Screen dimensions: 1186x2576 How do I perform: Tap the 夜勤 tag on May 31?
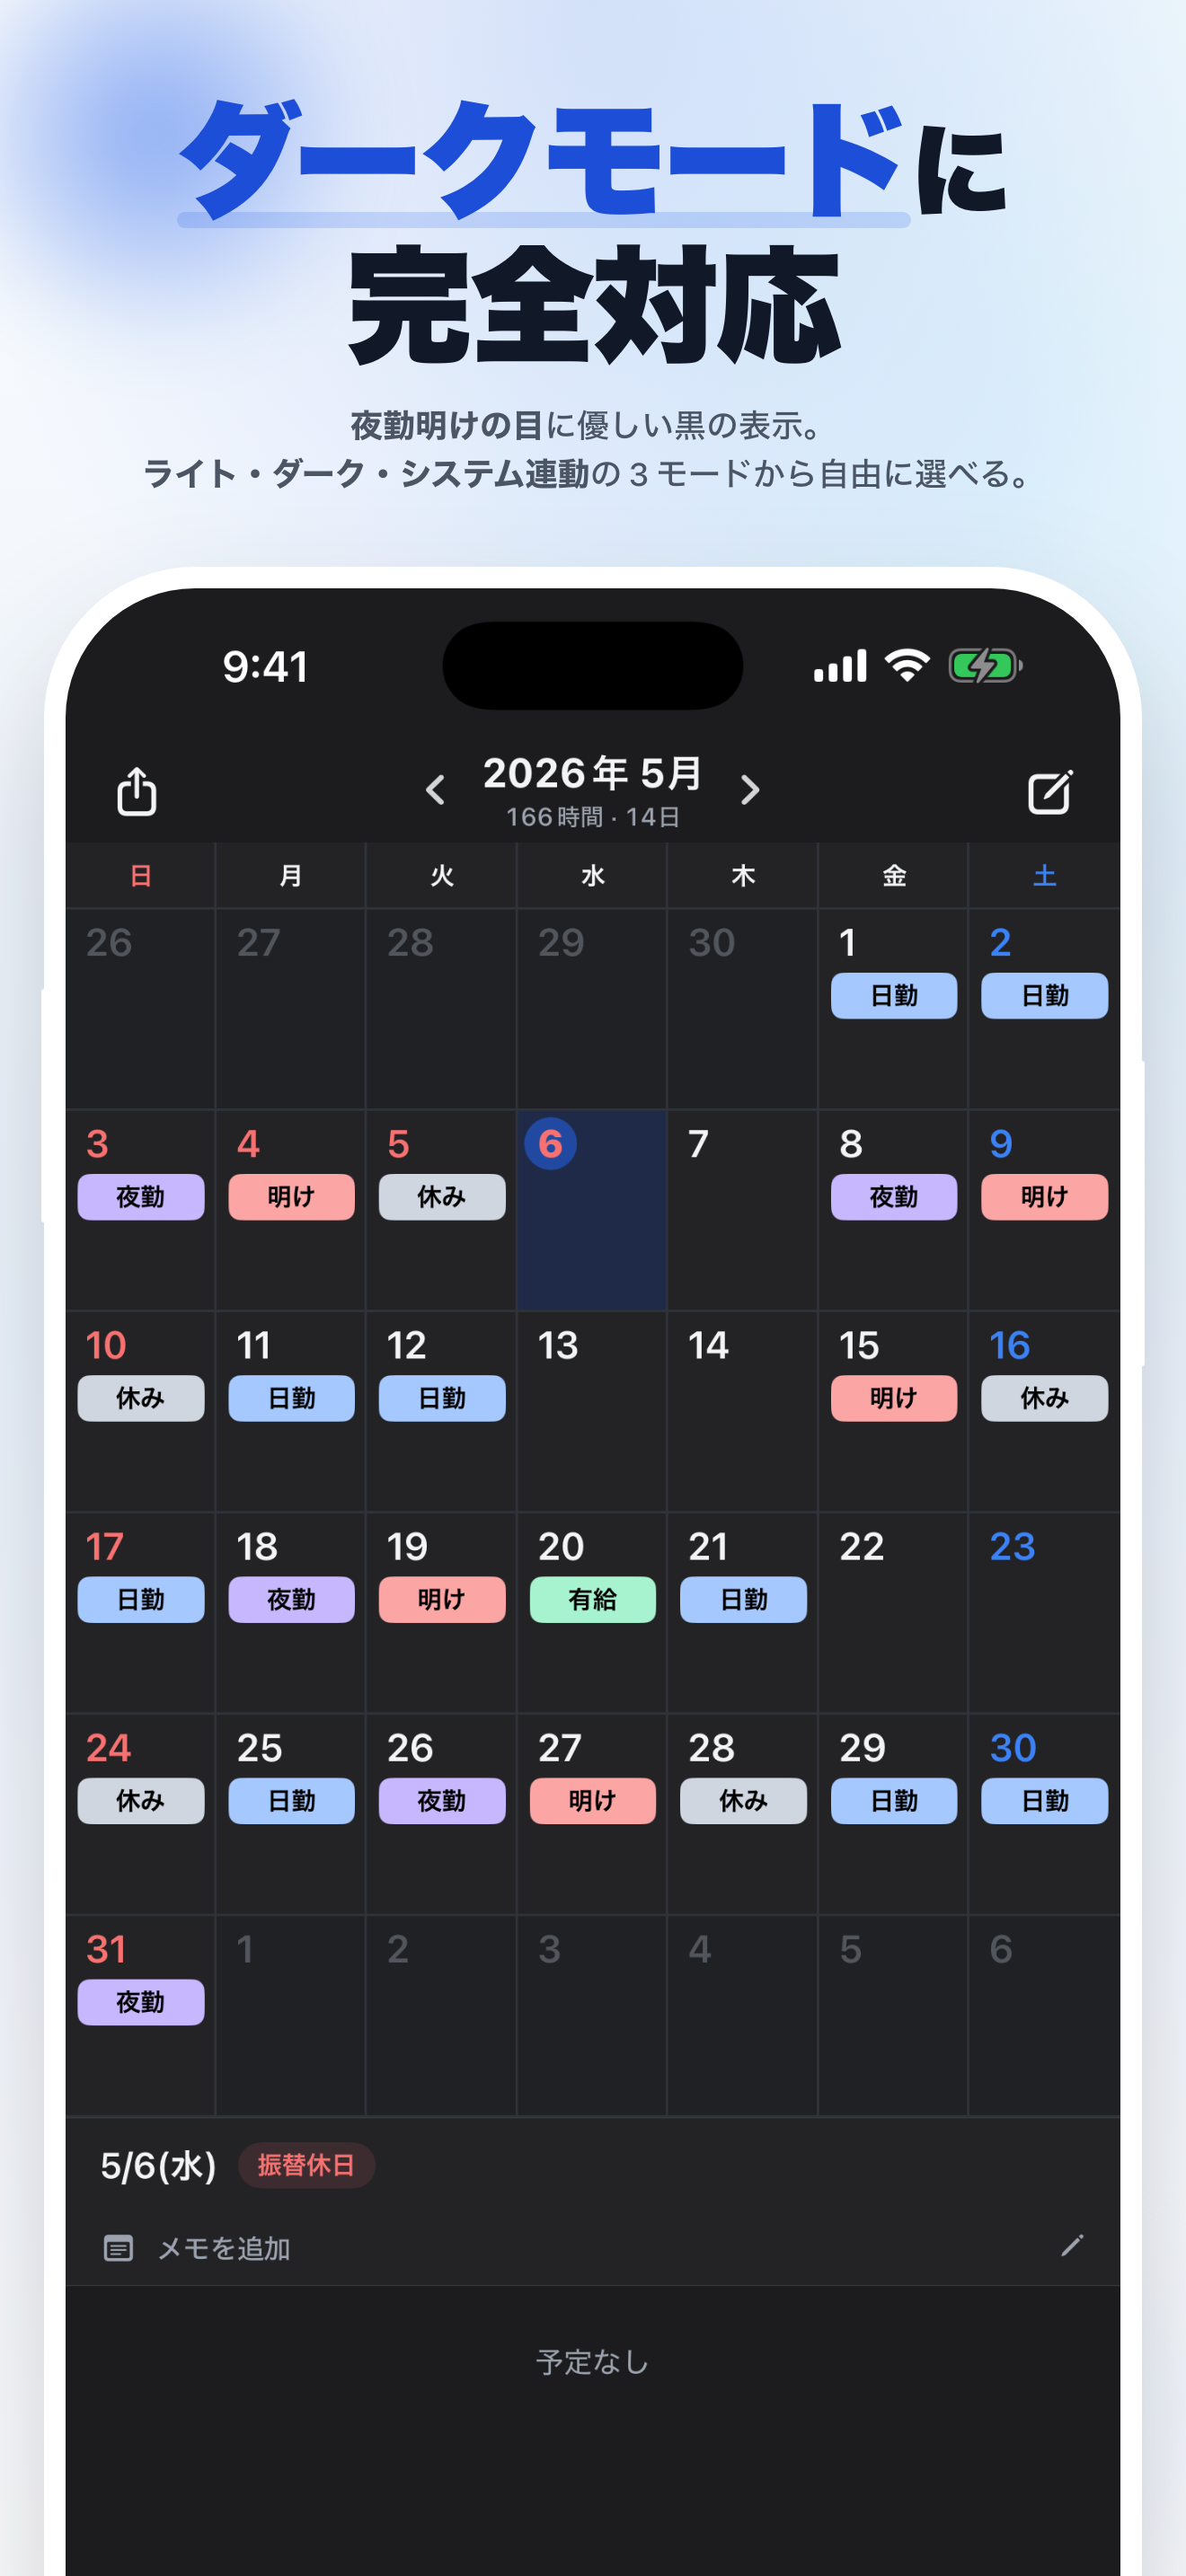[141, 2001]
